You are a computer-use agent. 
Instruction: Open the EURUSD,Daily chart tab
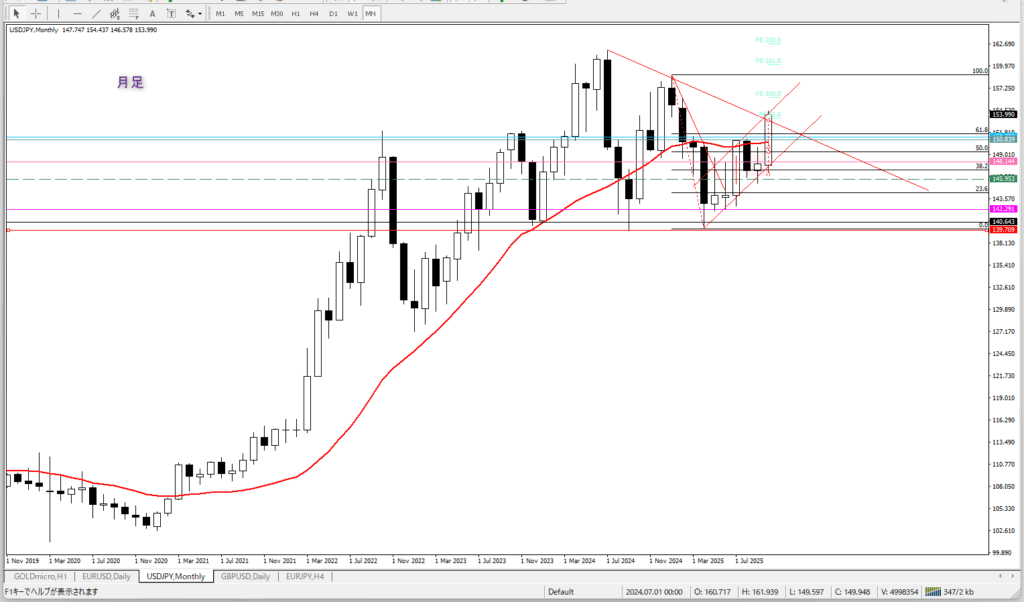[x=107, y=577]
